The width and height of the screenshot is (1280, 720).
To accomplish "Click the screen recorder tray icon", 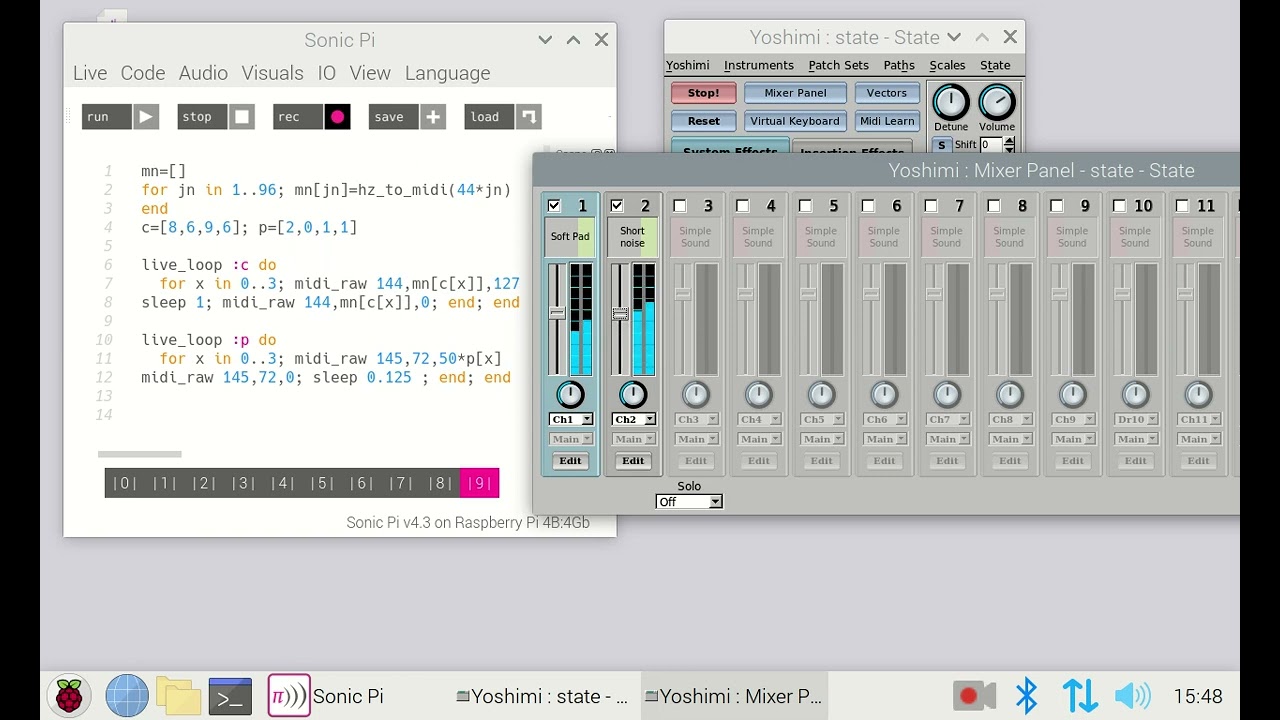I will click(973, 696).
